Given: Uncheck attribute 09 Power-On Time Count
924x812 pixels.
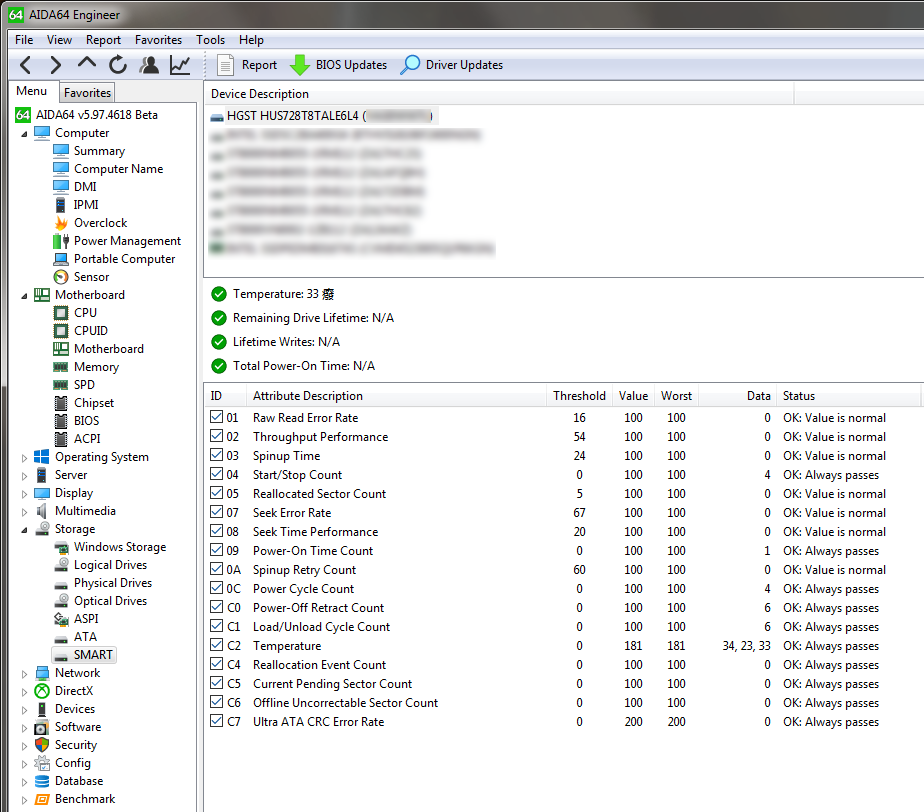Looking at the screenshot, I should pyautogui.click(x=217, y=550).
